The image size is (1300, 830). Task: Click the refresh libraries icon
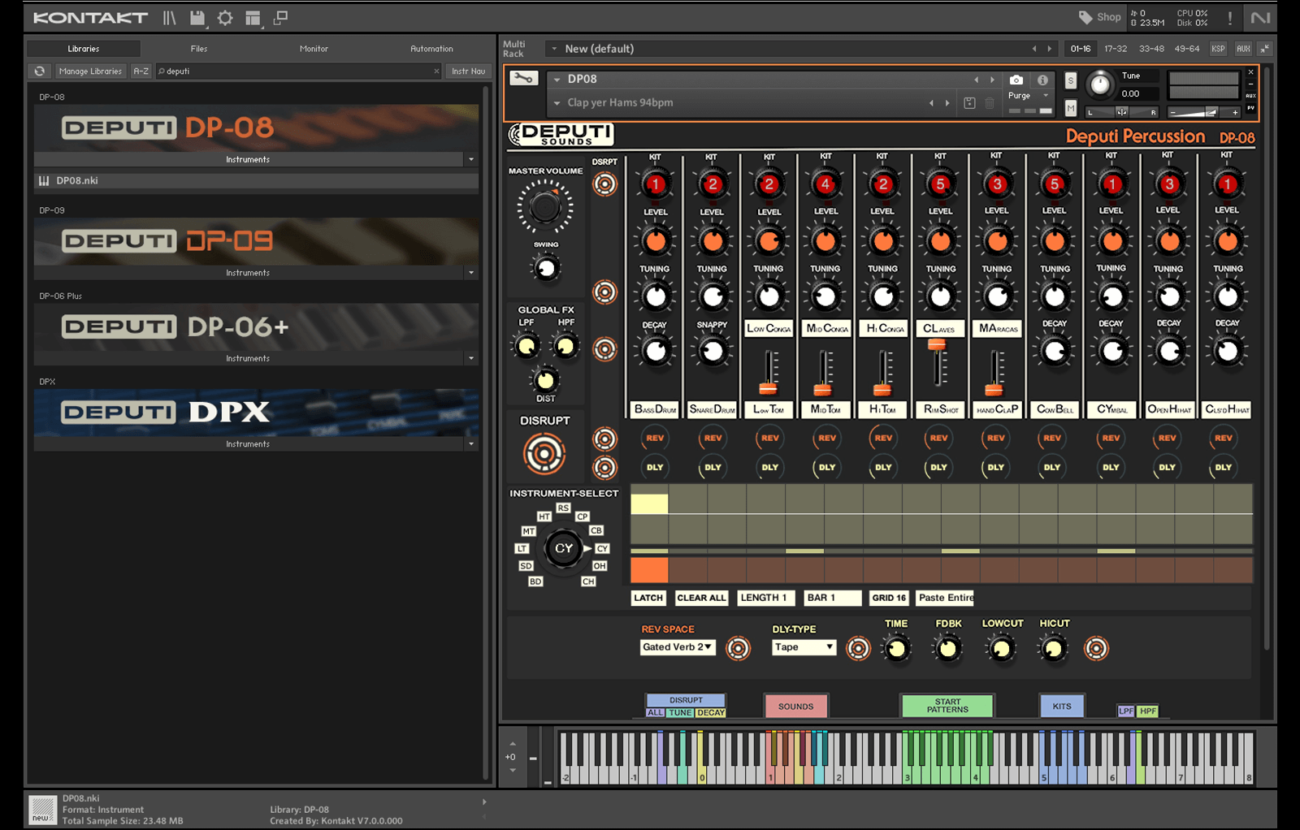click(40, 72)
